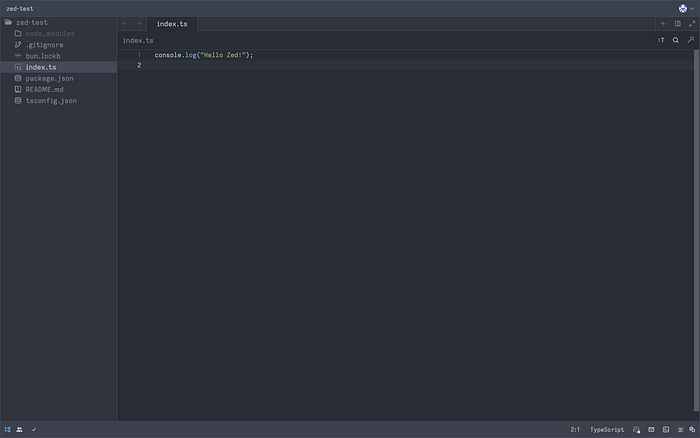
Task: Toggle the diagnostics checkmark in status bar
Action: click(34, 430)
